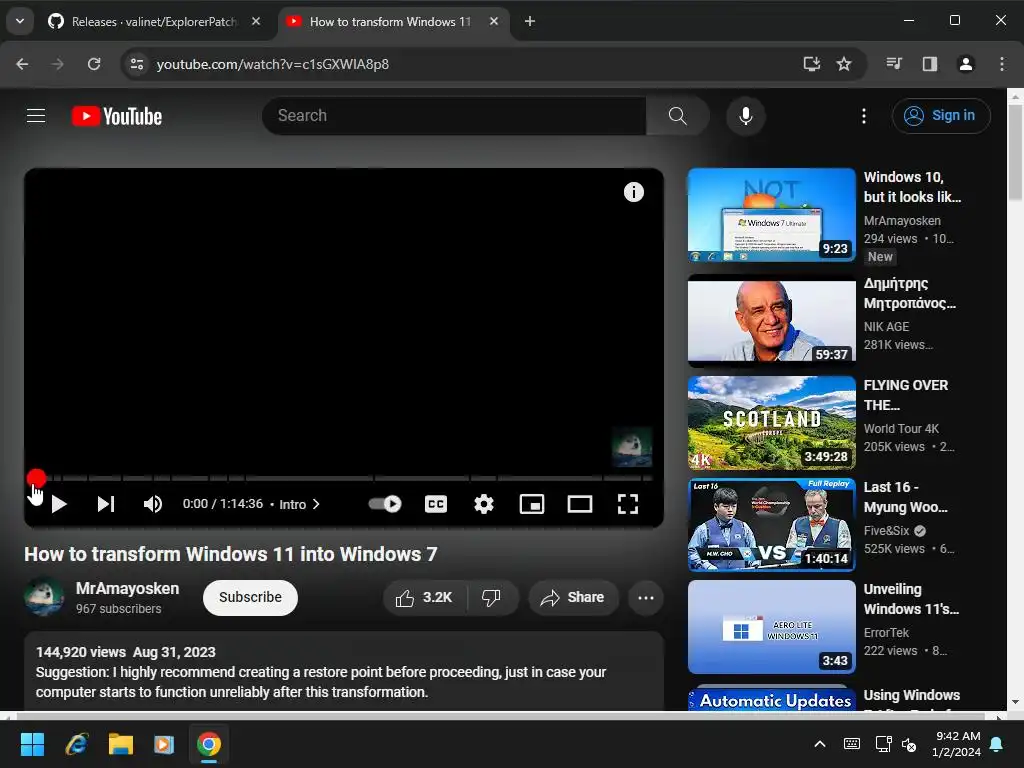
Task: Reload the page
Action: (94, 64)
